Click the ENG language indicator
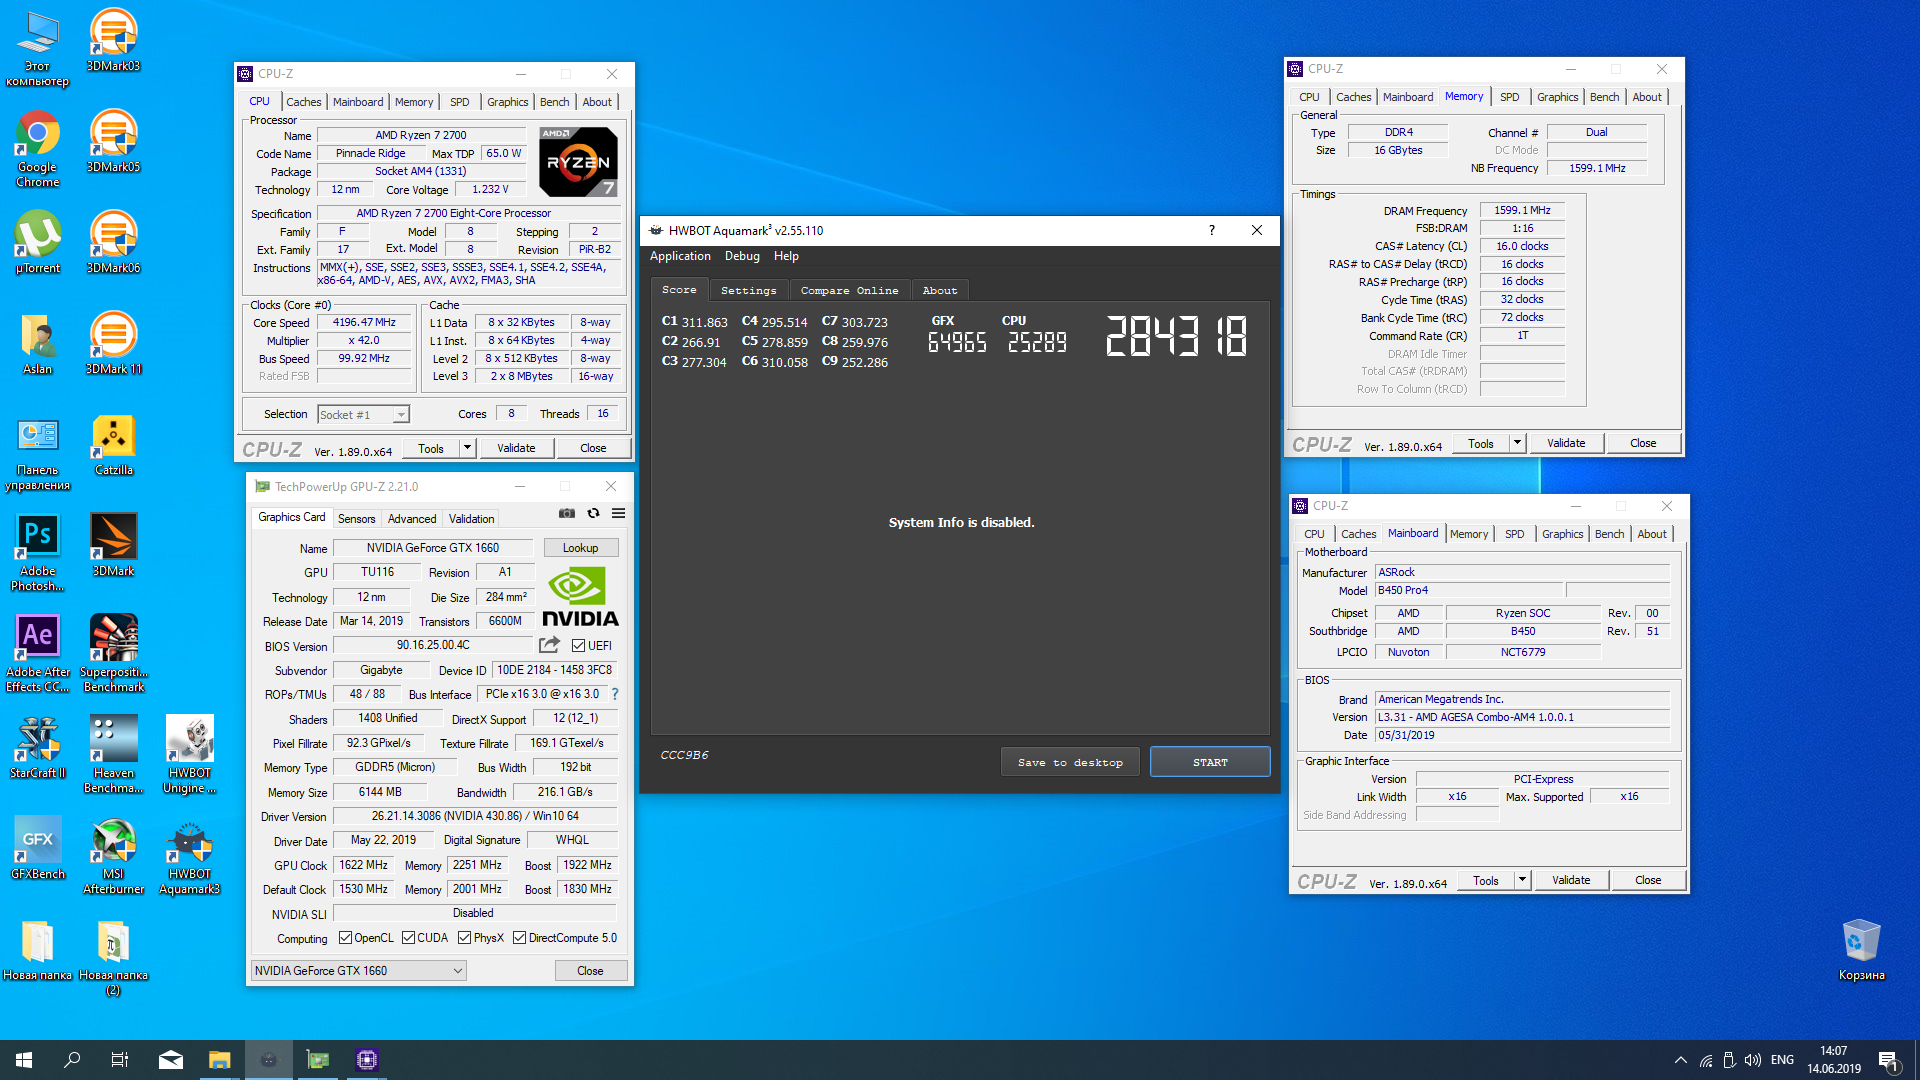1920x1080 pixels. 1782,1060
